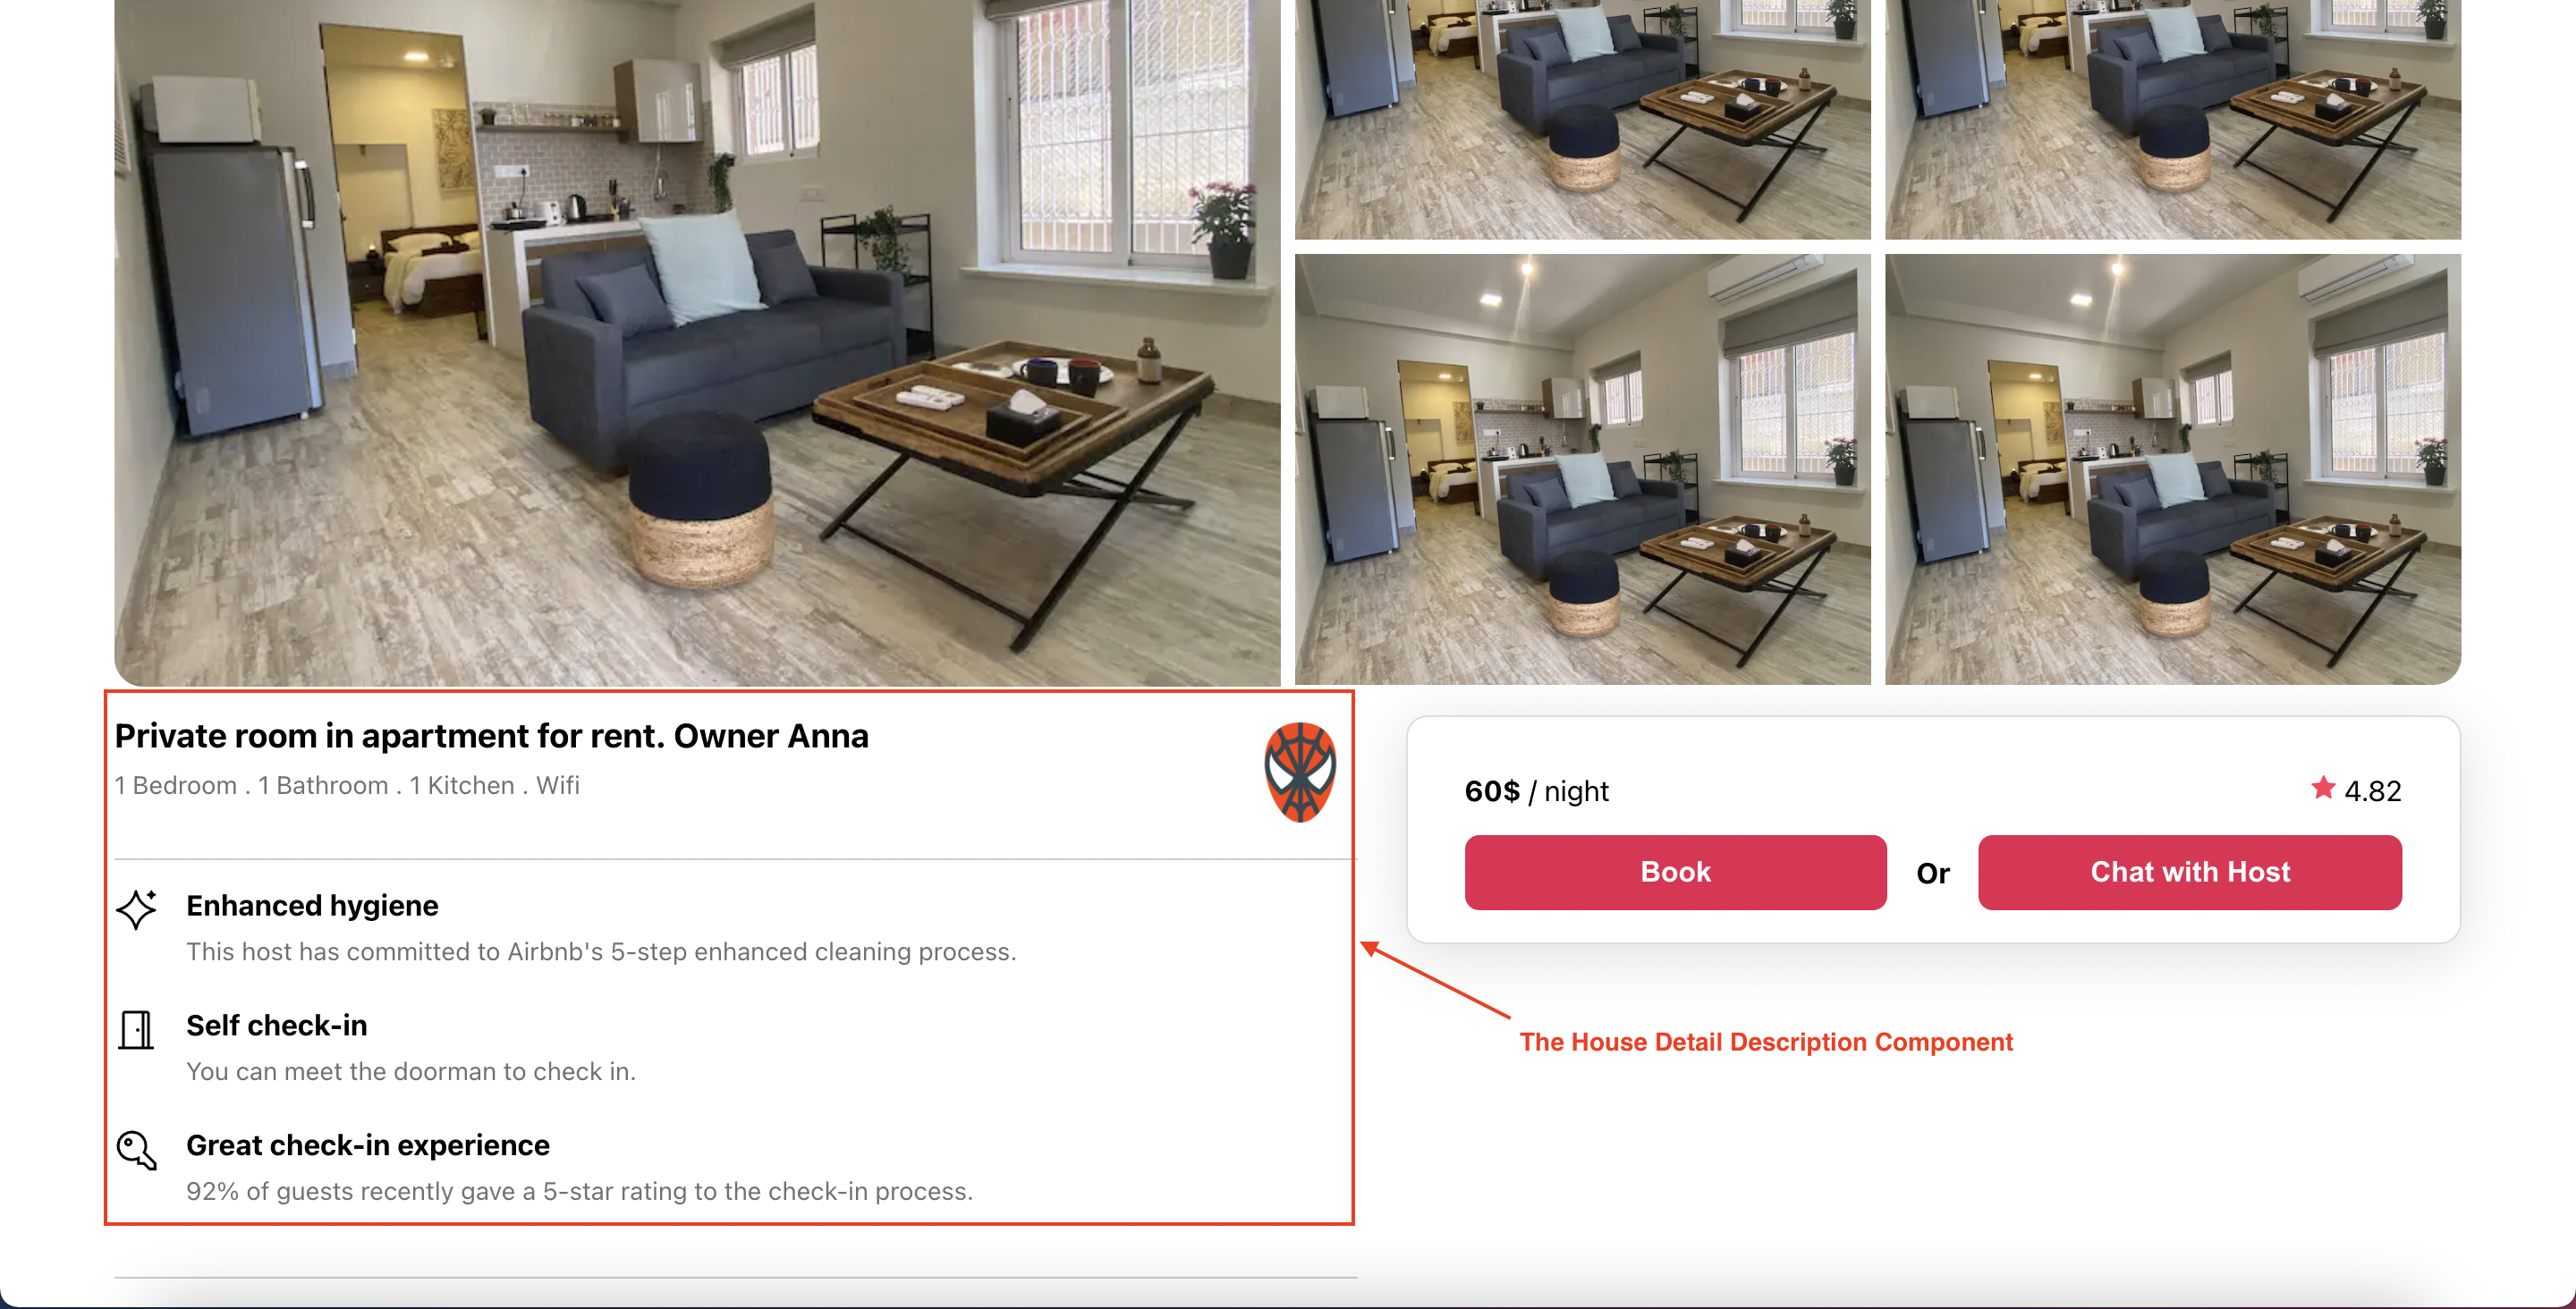The image size is (2576, 1309).
Task: Select the Great check-in experience heading
Action: [367, 1145]
